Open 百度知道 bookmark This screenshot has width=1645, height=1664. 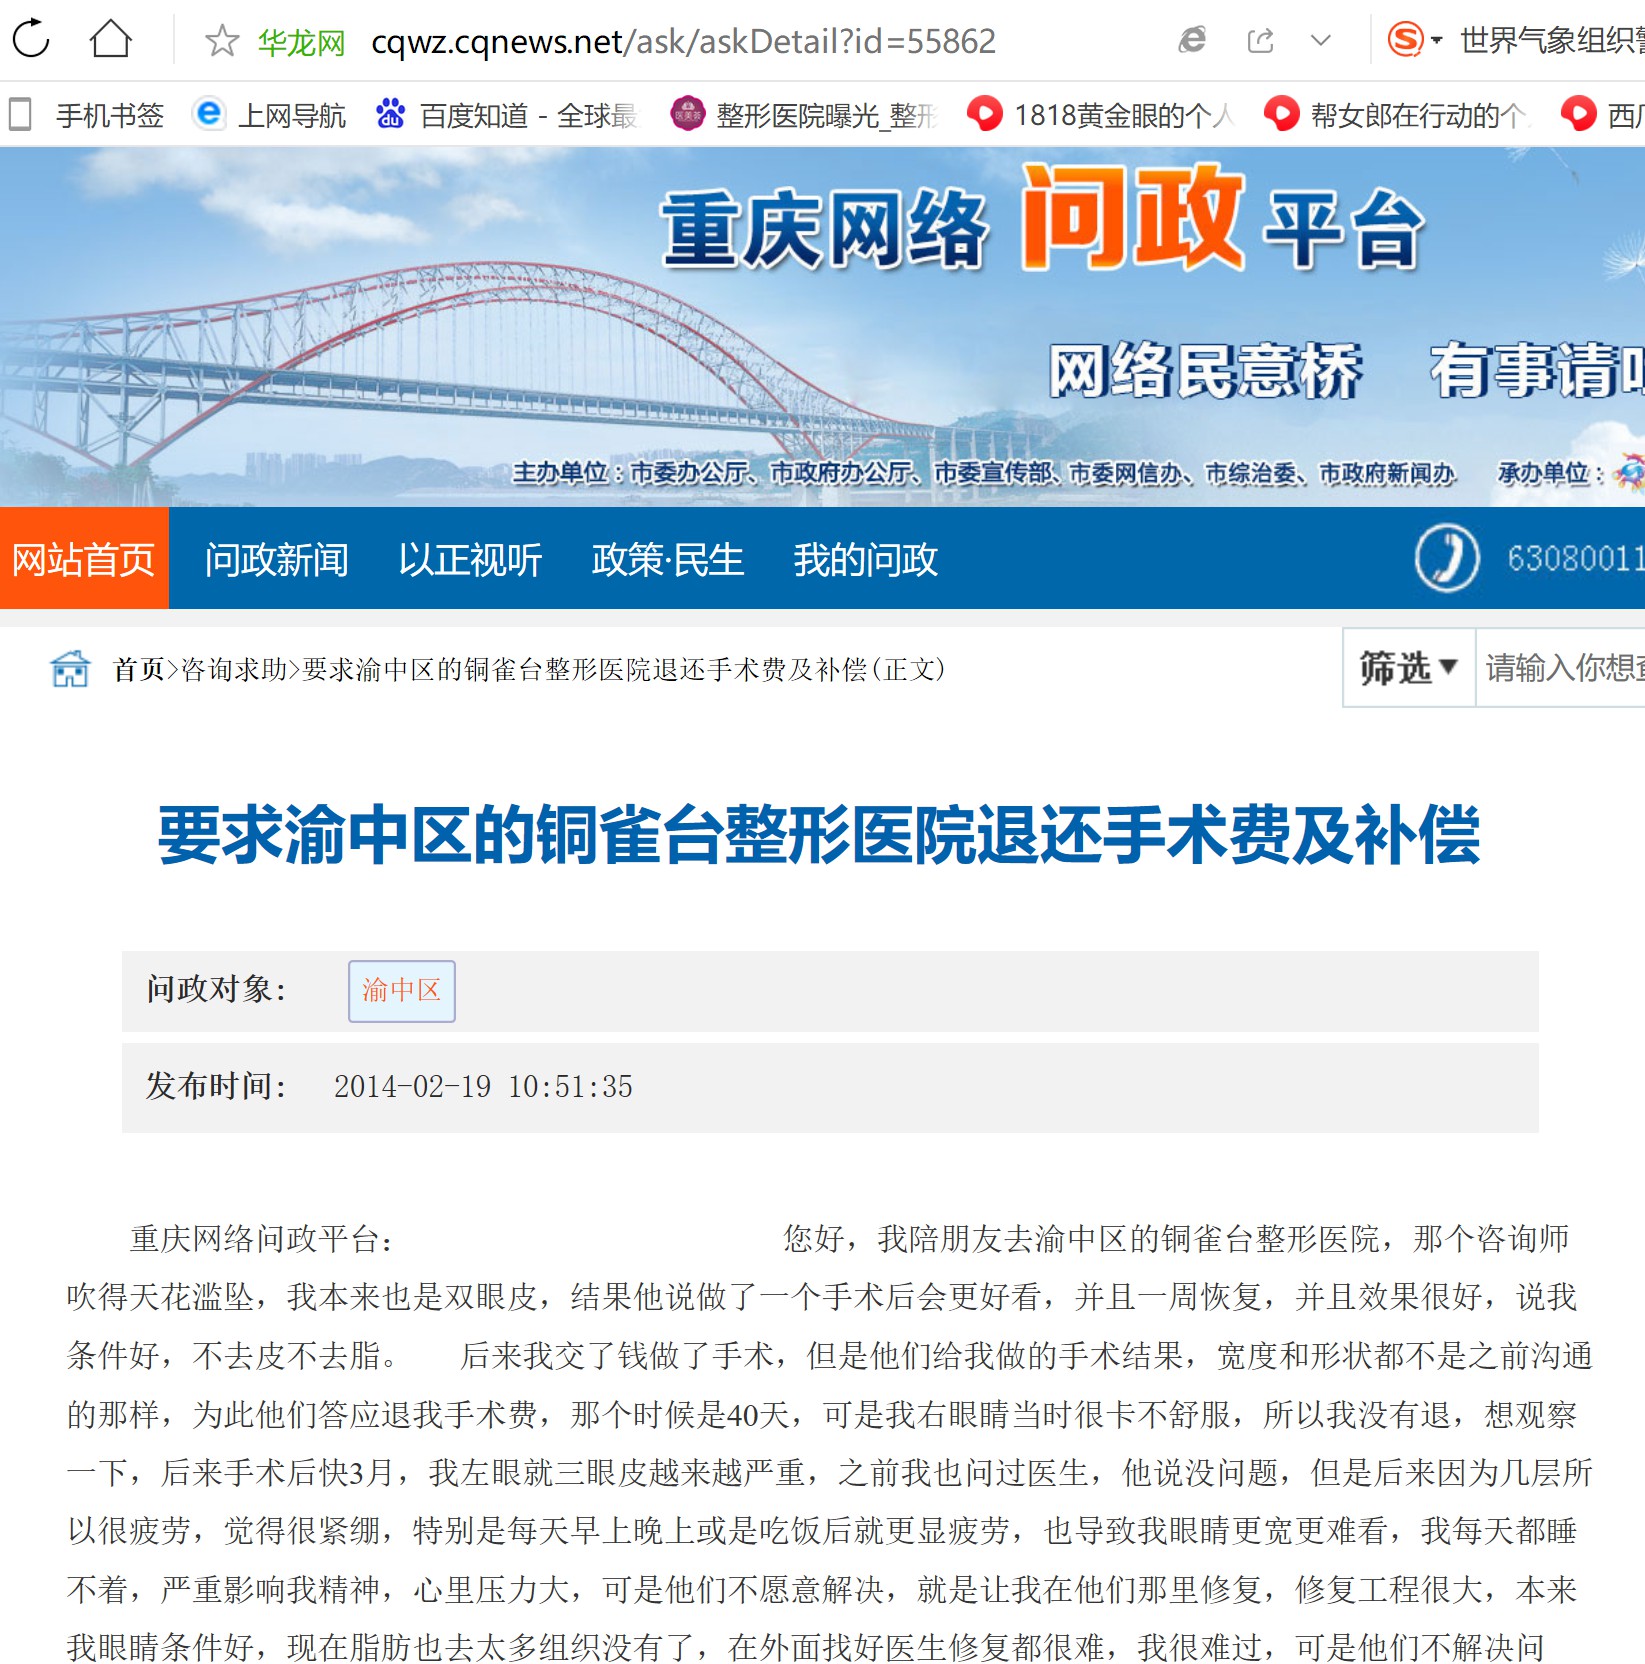click(x=506, y=115)
